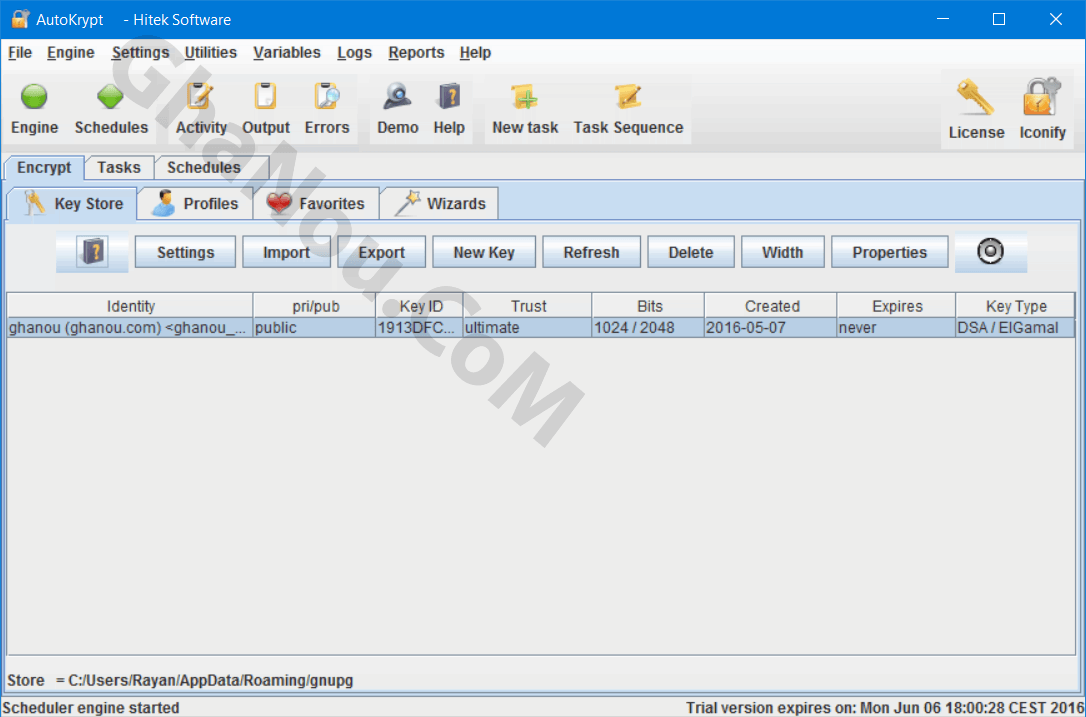Click the 'DSA / ElGamal' key type cell
This screenshot has width=1086, height=717.
click(x=1016, y=328)
